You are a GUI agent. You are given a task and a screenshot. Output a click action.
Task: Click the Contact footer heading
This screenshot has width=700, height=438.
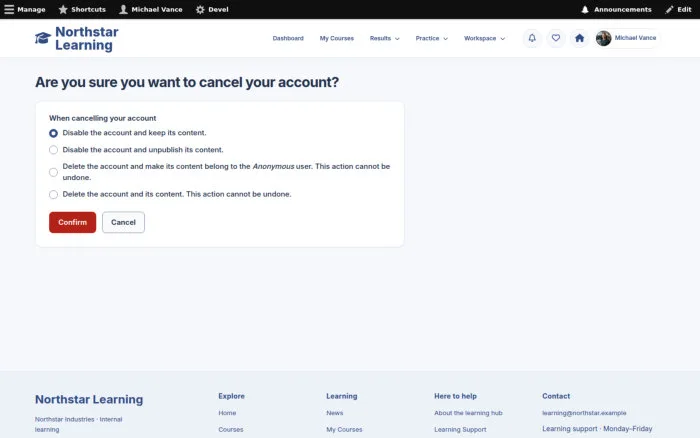coord(556,396)
